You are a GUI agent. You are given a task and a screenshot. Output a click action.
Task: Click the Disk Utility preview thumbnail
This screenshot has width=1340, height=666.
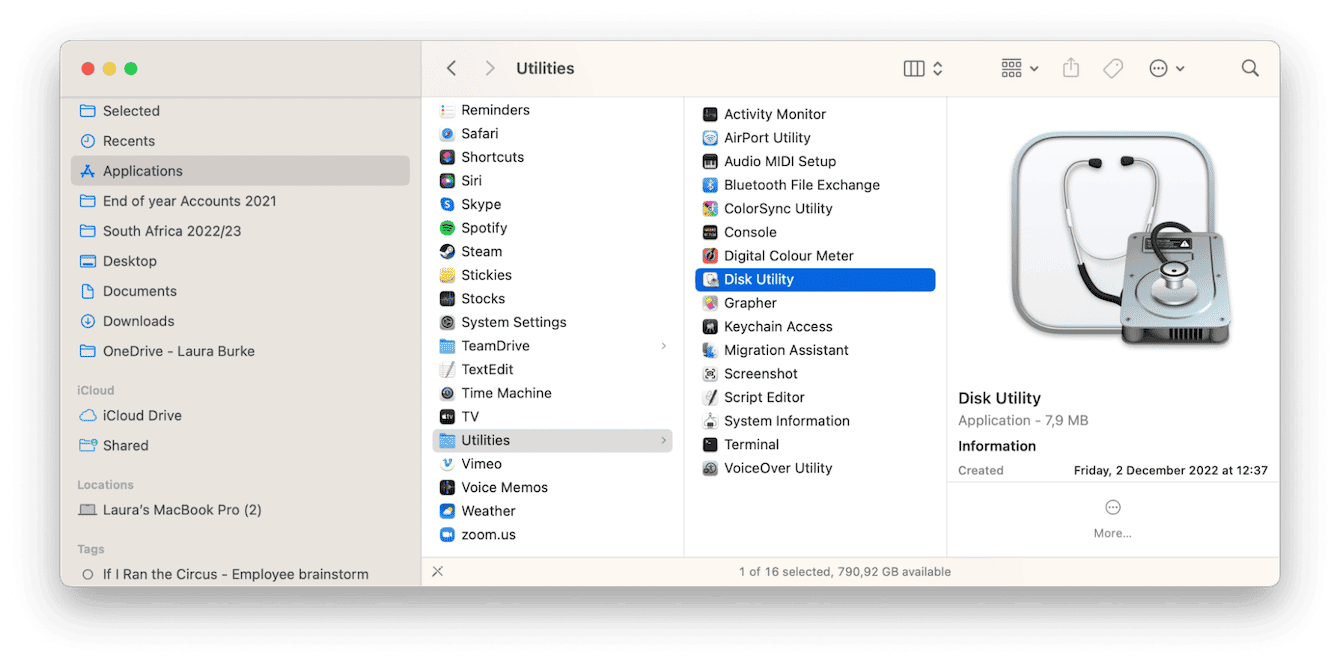click(x=1113, y=236)
